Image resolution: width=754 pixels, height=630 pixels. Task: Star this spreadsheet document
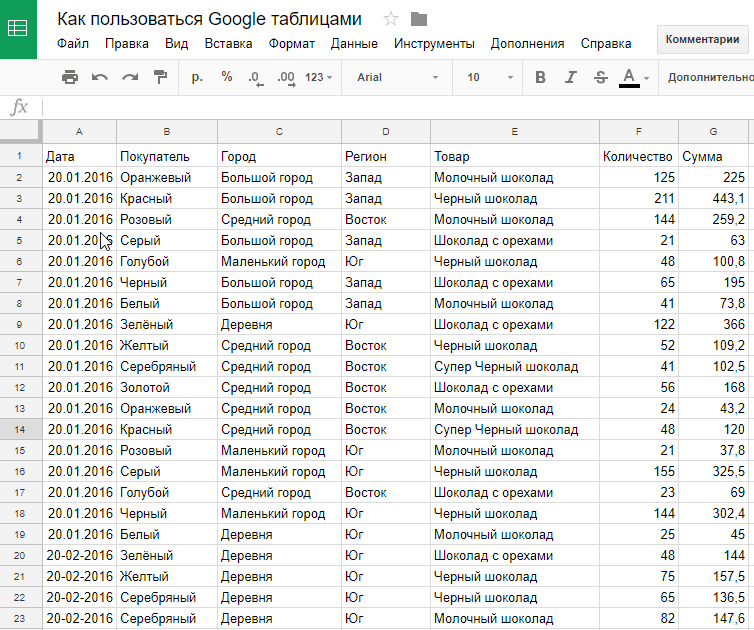(391, 20)
